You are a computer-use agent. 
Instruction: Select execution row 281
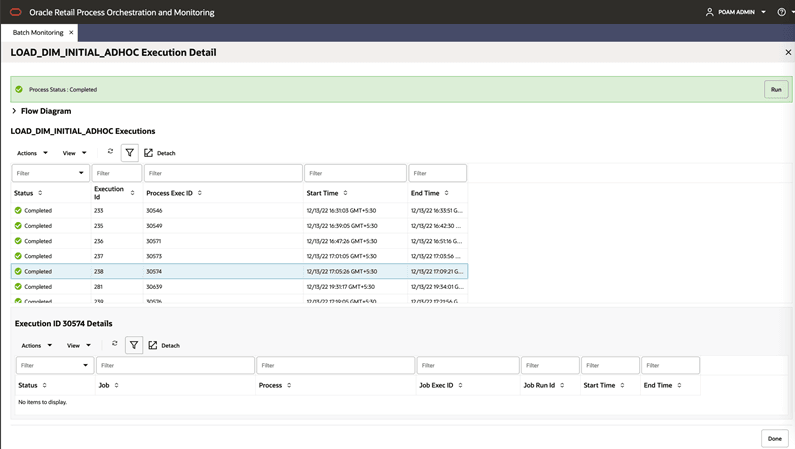239,287
